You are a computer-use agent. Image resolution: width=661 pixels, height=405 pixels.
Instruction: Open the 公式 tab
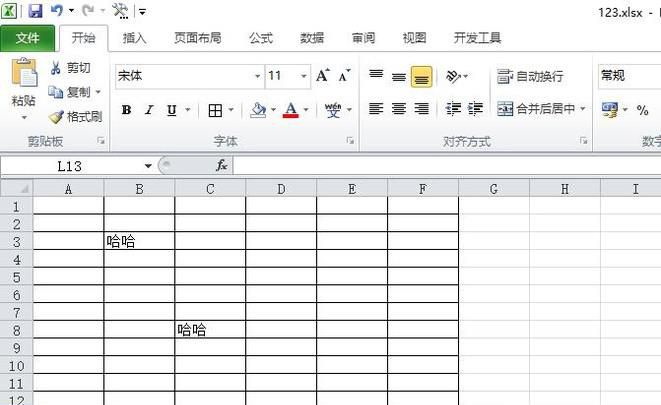[x=261, y=38]
